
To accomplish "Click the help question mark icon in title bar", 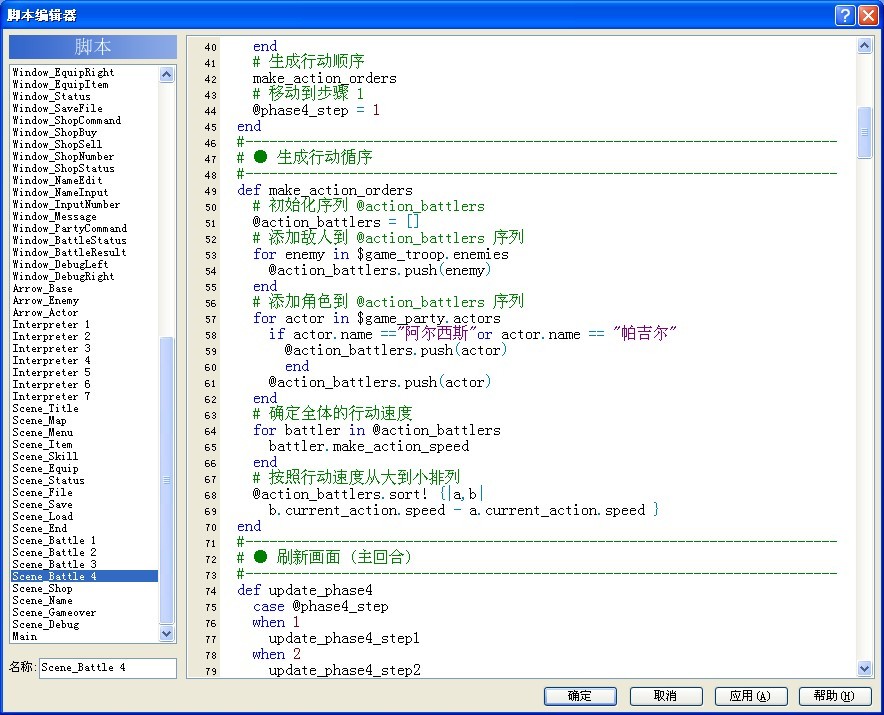I will (845, 15).
